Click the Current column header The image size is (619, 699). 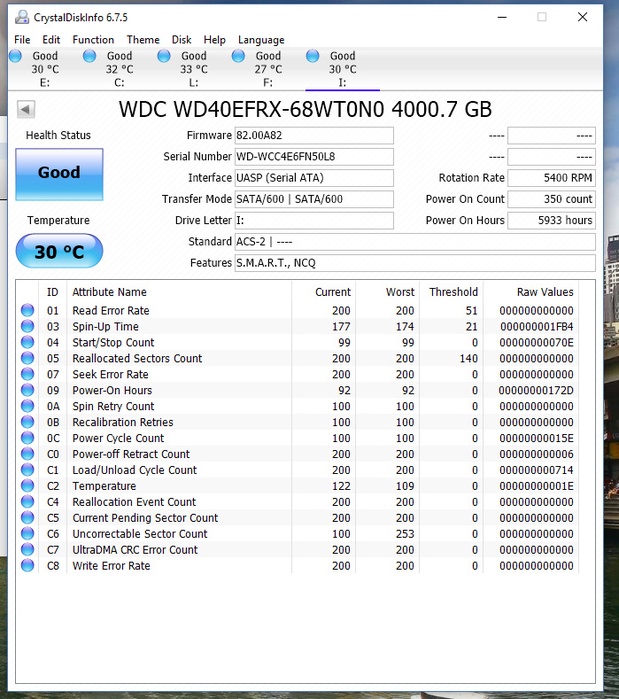click(333, 292)
